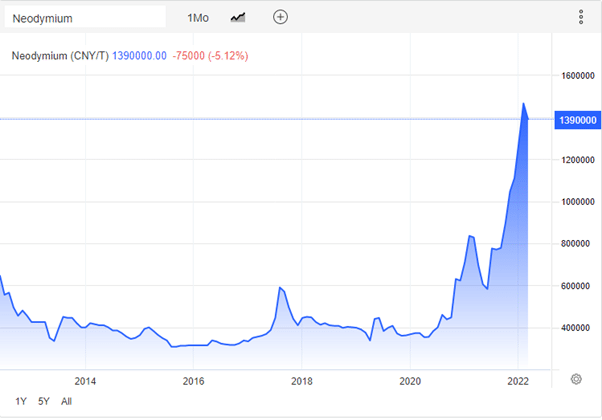602x420 pixels.
Task: Open chart settings gear icon
Action: pos(576,379)
